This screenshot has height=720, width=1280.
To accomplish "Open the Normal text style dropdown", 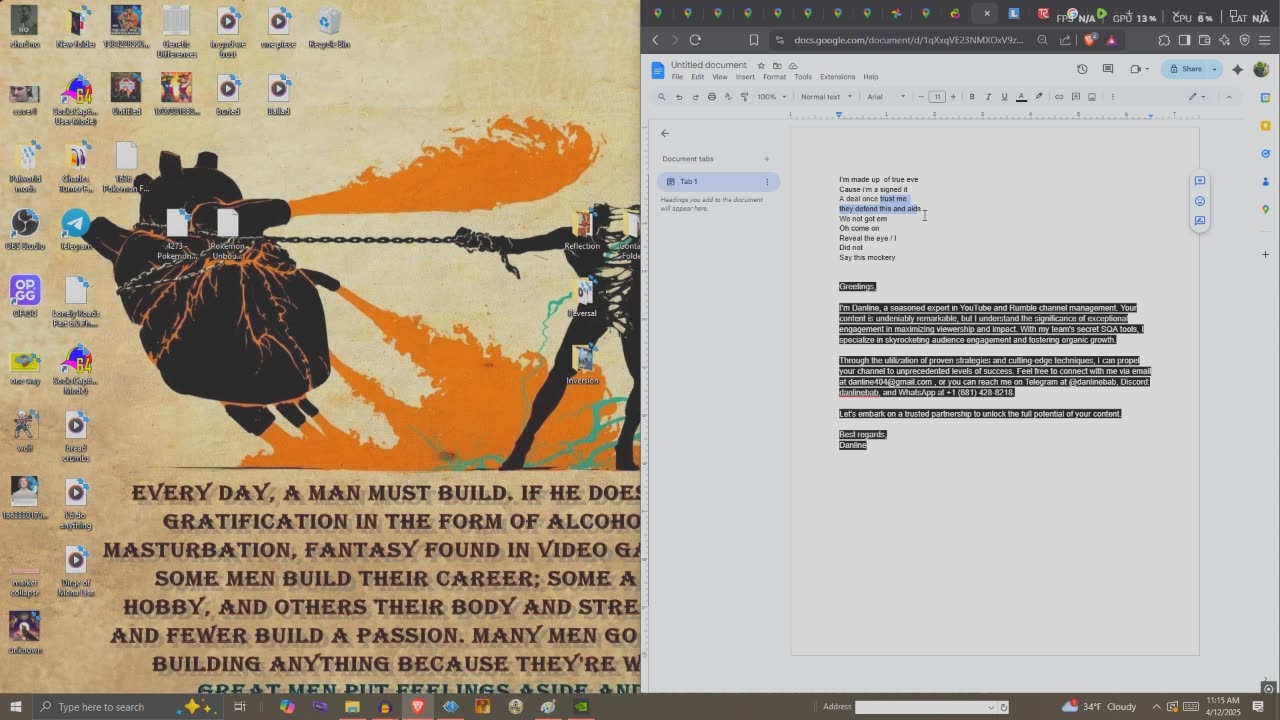I will point(826,97).
